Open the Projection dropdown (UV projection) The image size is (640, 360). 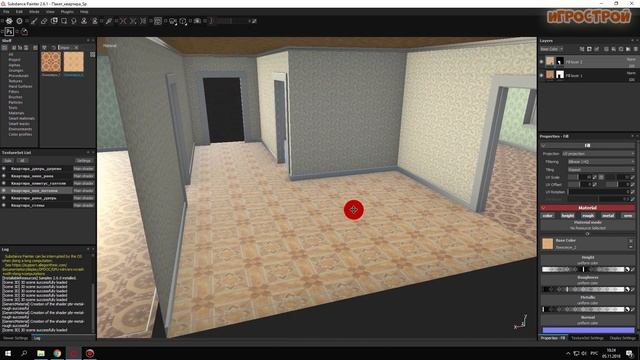point(598,154)
